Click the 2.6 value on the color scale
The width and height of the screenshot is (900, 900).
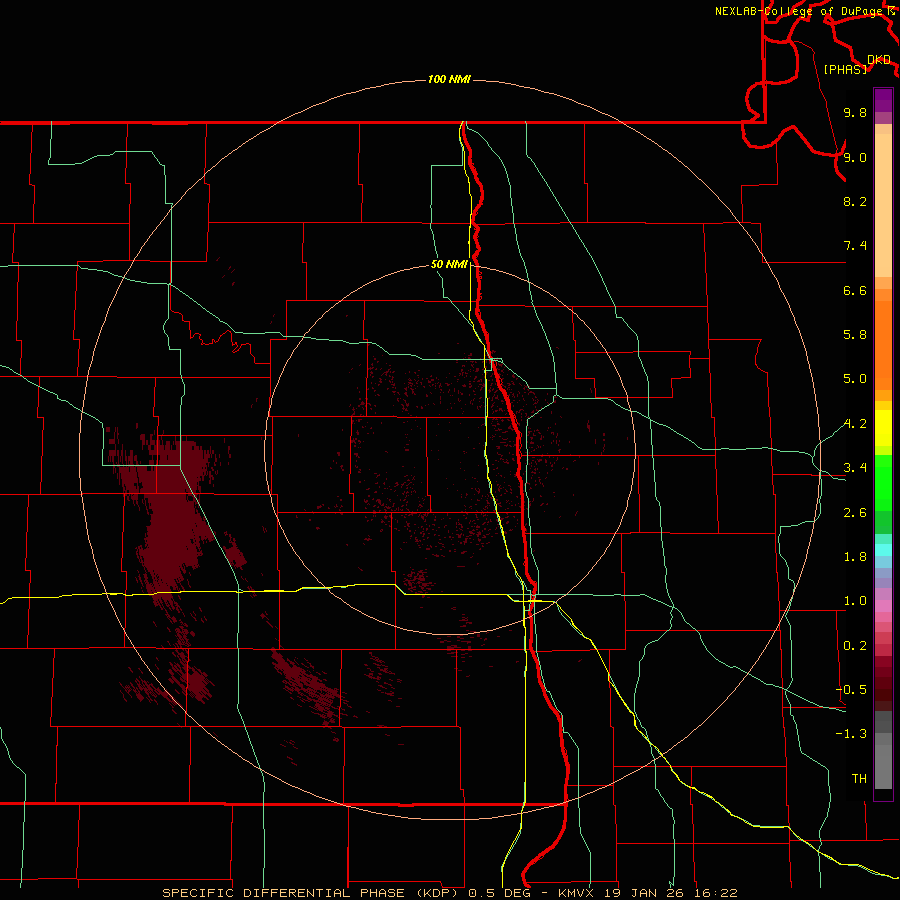tap(855, 513)
